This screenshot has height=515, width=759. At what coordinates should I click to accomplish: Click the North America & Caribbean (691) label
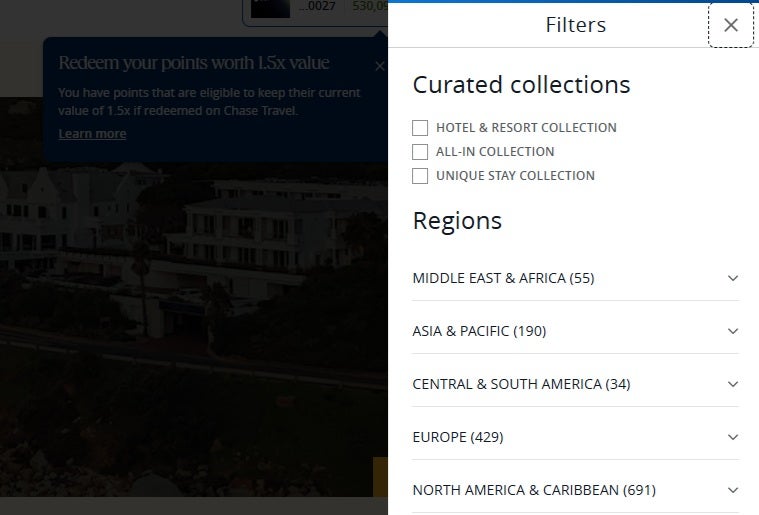click(x=534, y=490)
